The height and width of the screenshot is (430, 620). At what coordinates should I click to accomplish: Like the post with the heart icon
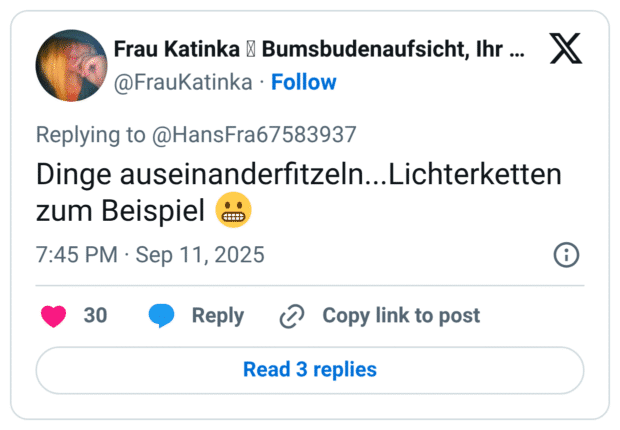tap(53, 316)
